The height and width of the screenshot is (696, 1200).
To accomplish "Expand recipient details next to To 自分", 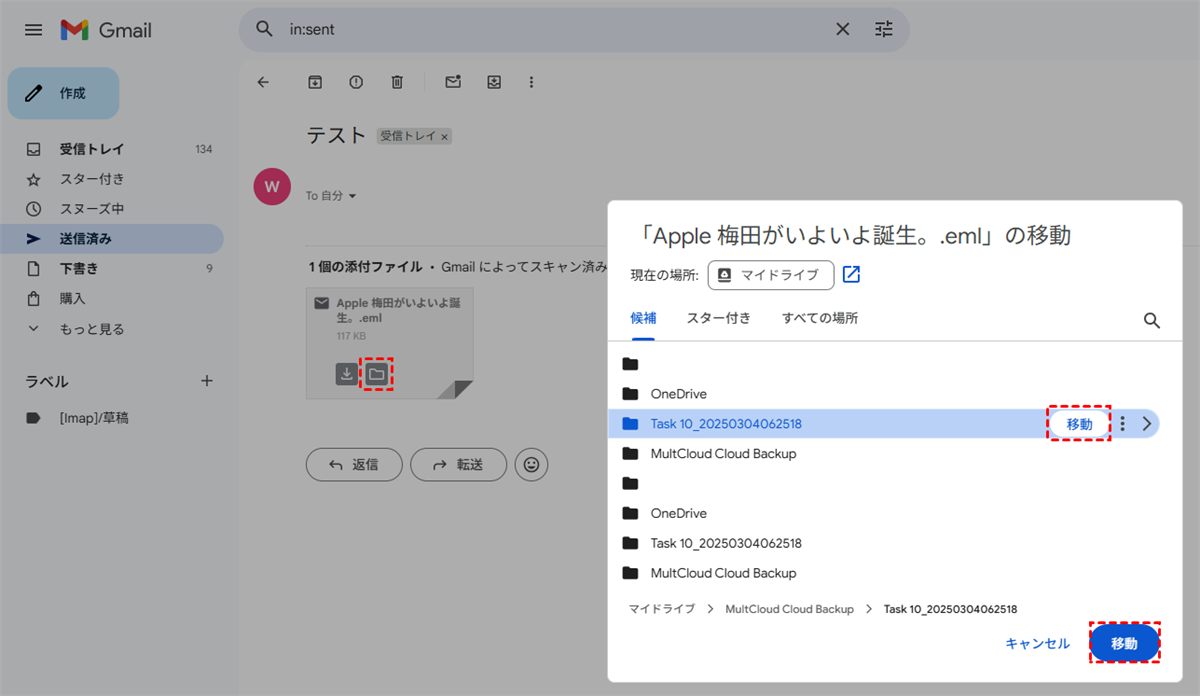I will 352,197.
